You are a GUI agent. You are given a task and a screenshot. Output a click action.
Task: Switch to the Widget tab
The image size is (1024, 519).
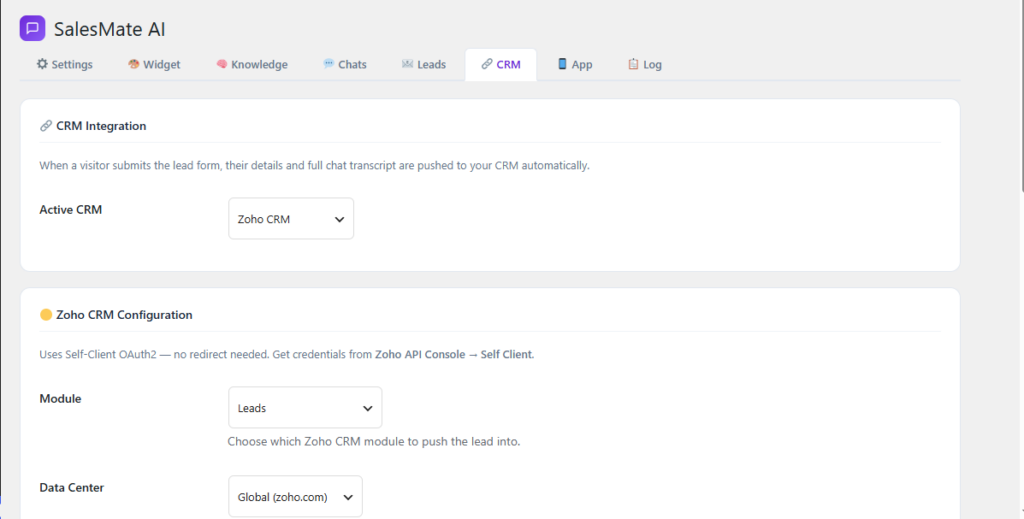154,65
